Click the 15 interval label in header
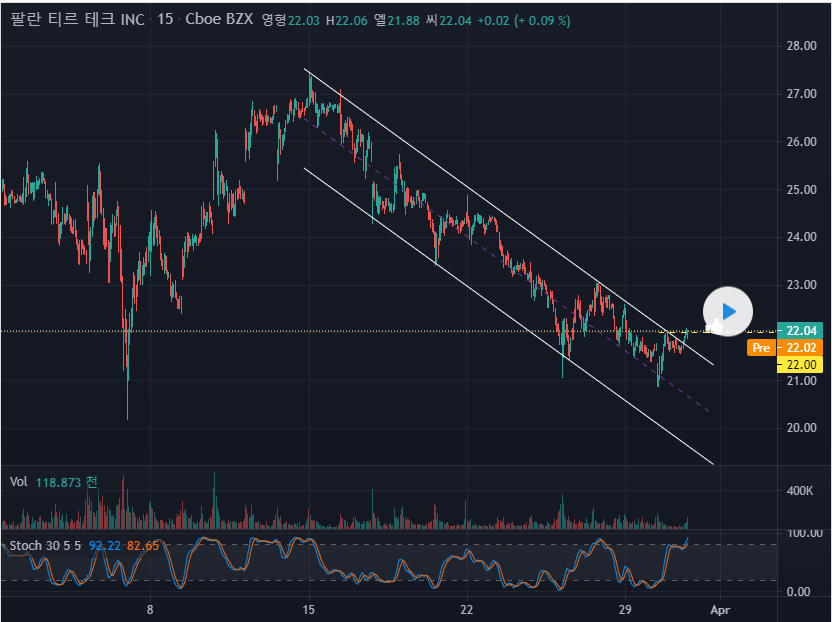 (163, 21)
